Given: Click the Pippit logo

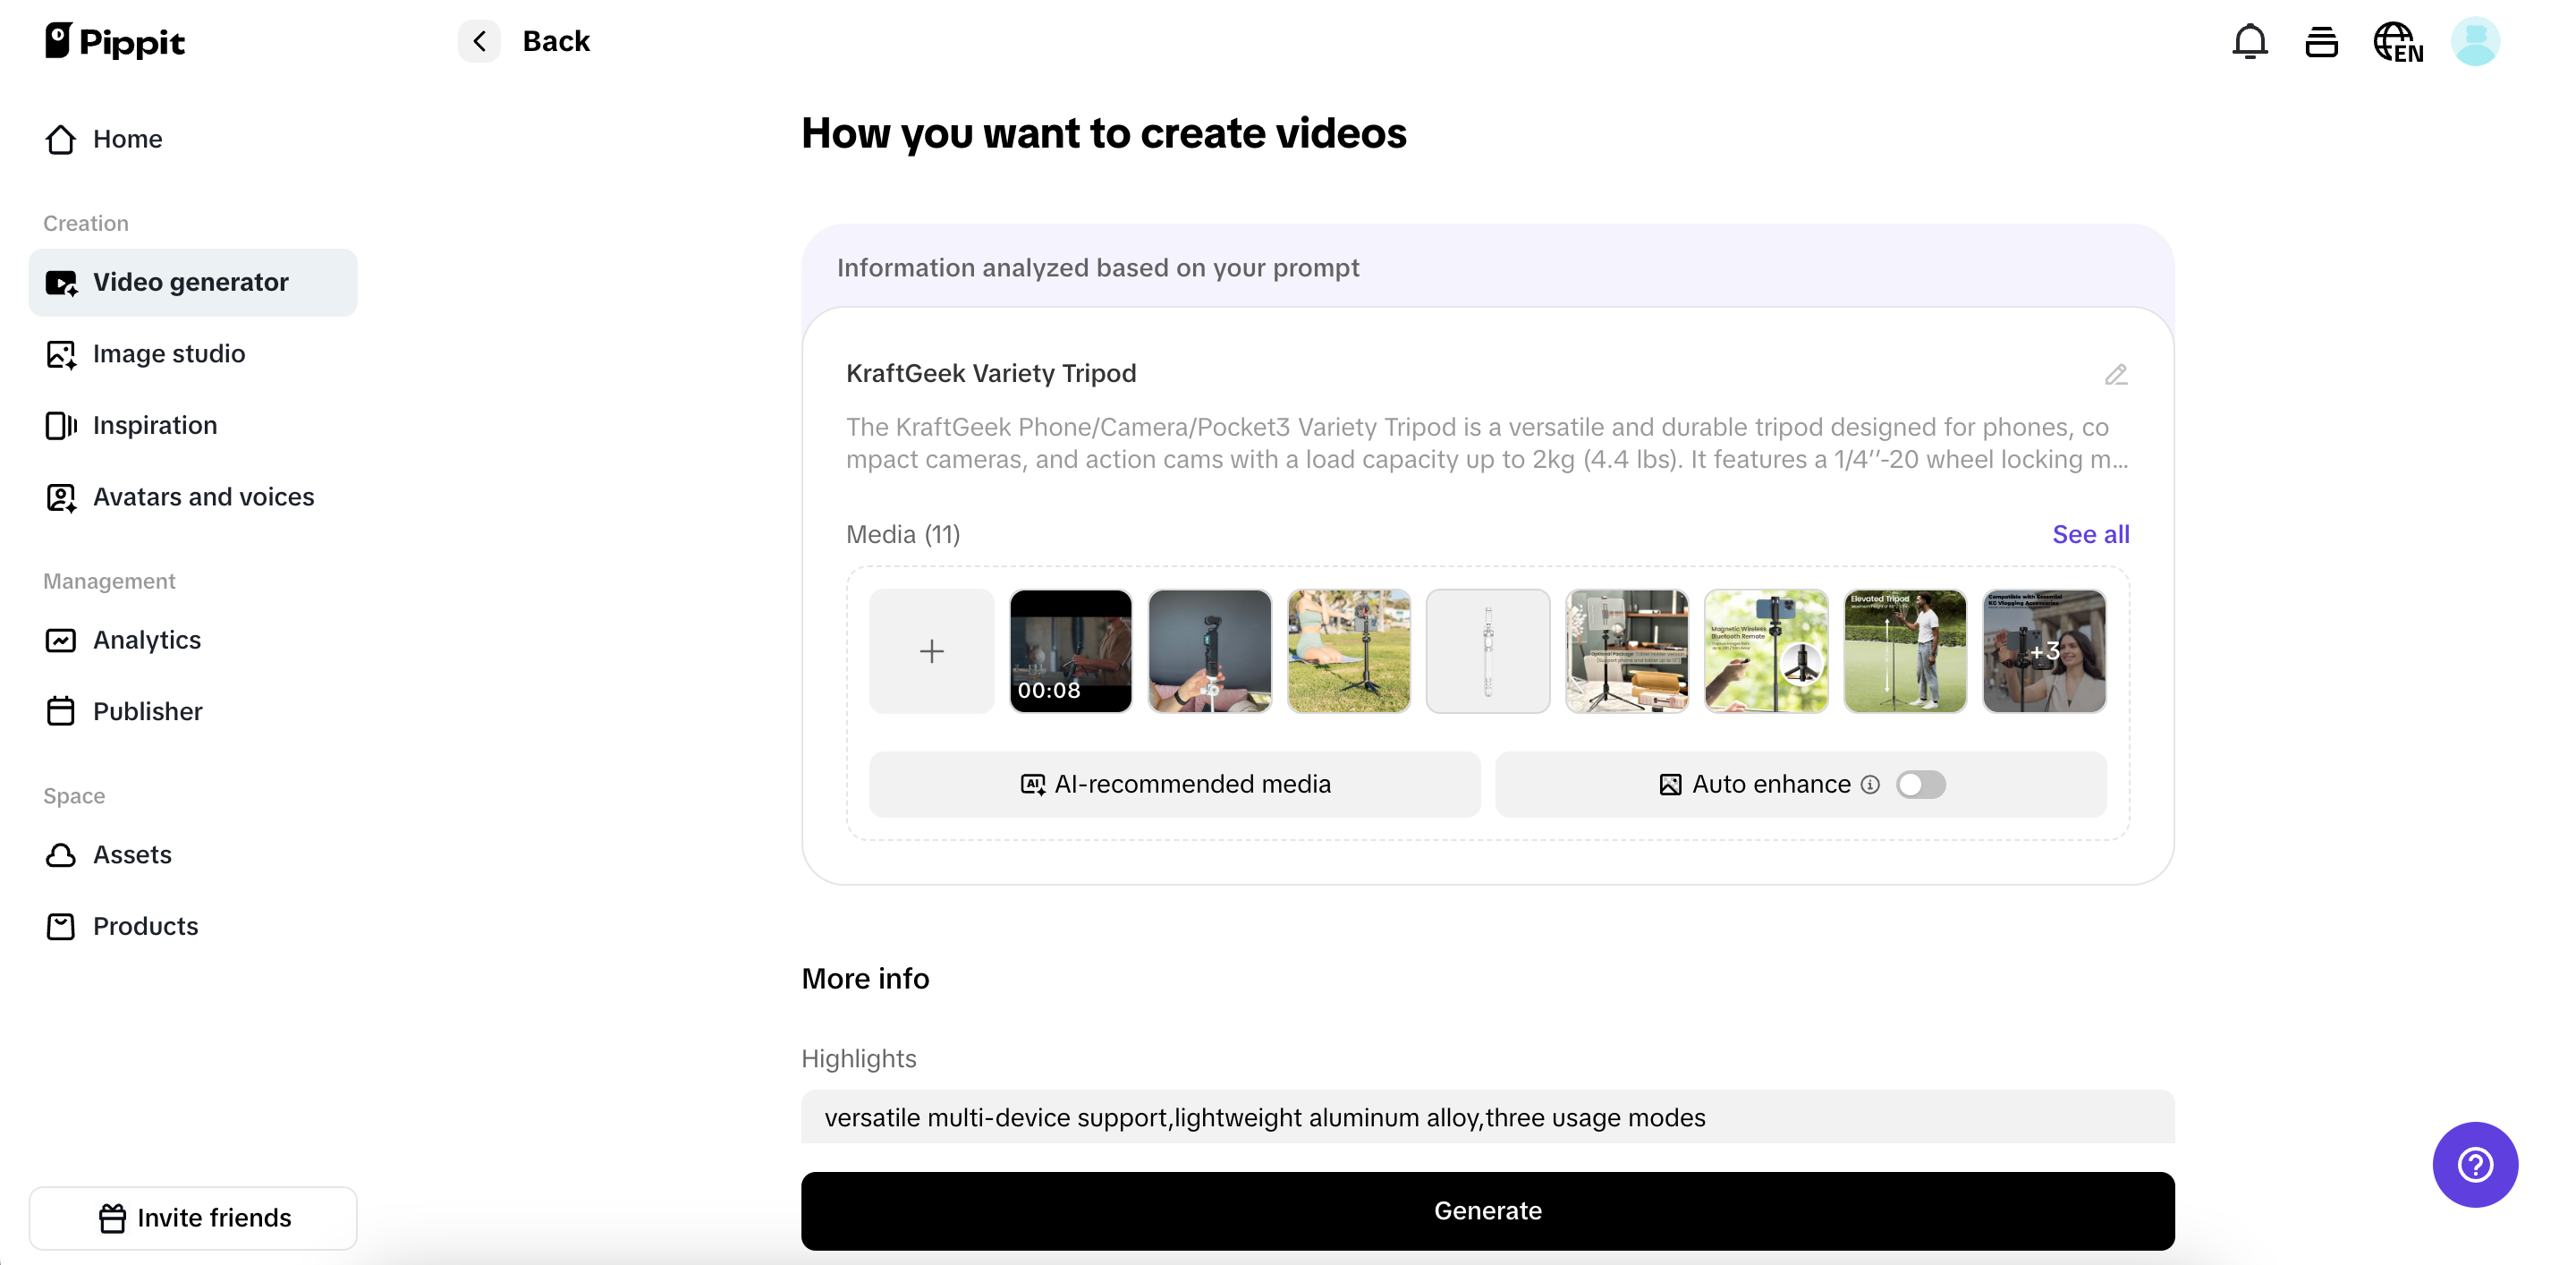Looking at the screenshot, I should [115, 41].
